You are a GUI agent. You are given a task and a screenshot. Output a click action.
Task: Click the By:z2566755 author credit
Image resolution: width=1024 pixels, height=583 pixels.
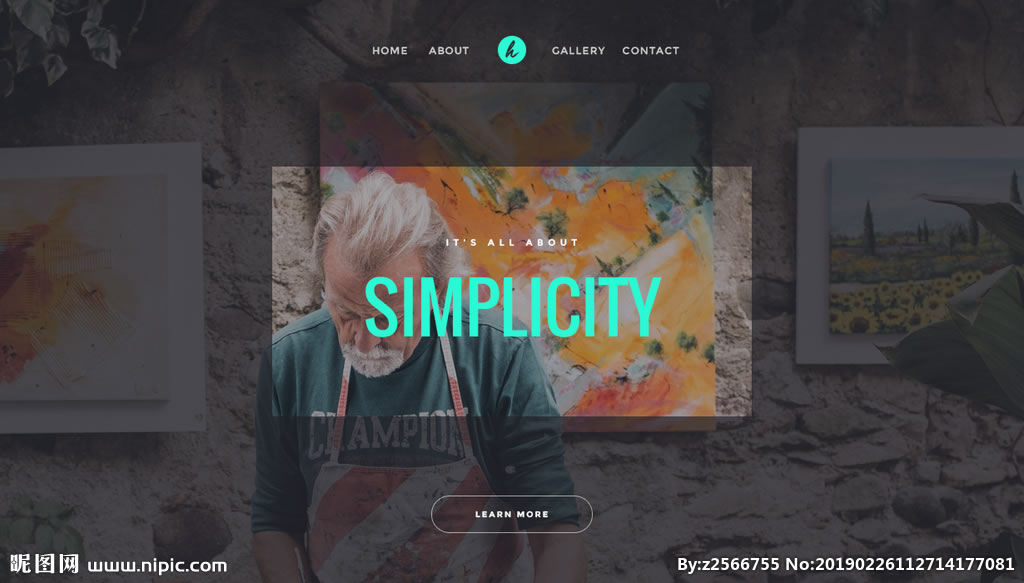[x=728, y=564]
